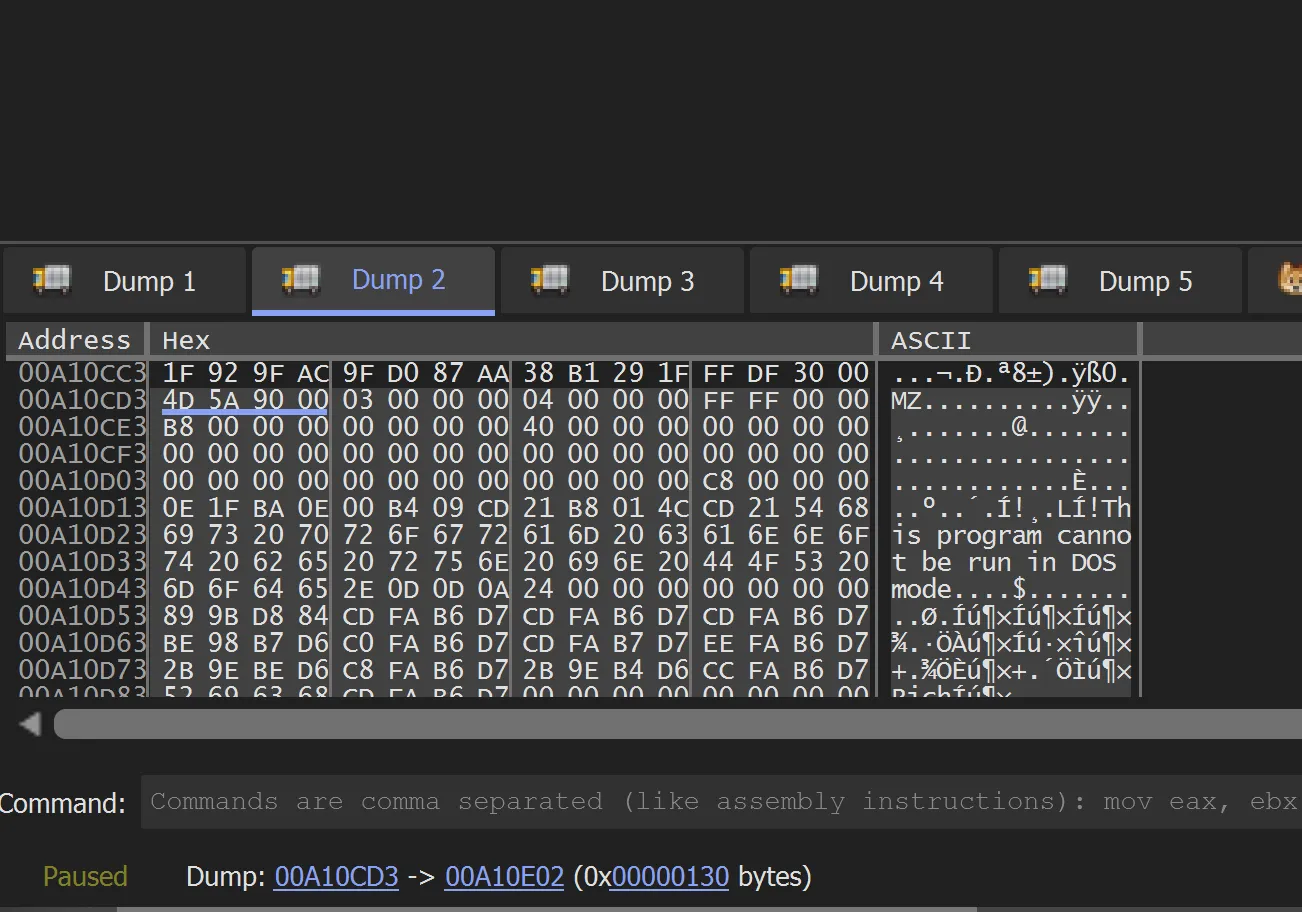Click ASCII text 'is program canno'

1011,535
